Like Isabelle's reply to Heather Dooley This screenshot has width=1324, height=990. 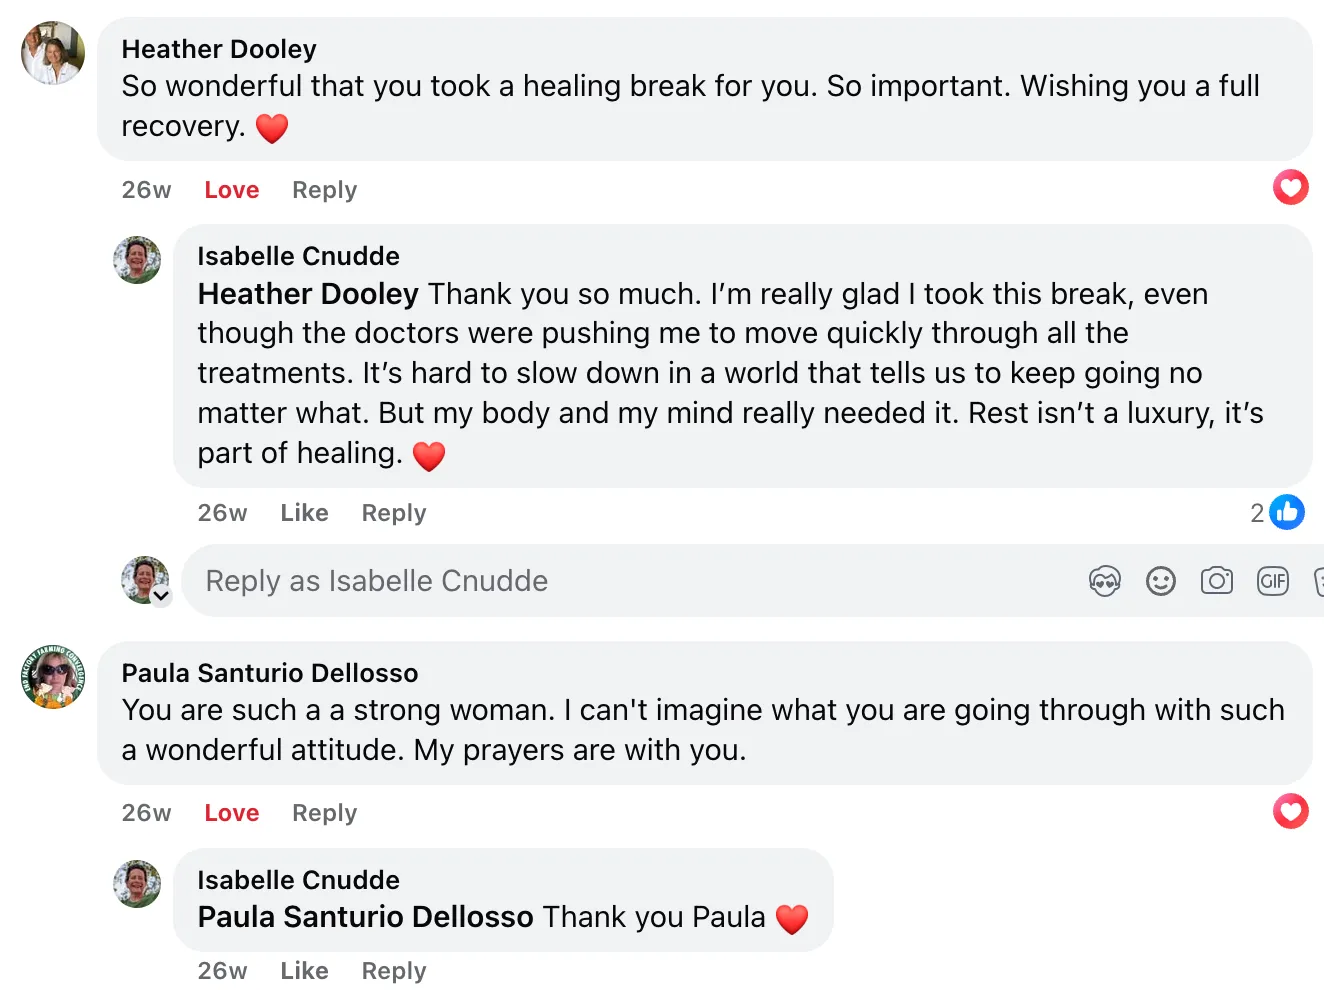(304, 513)
